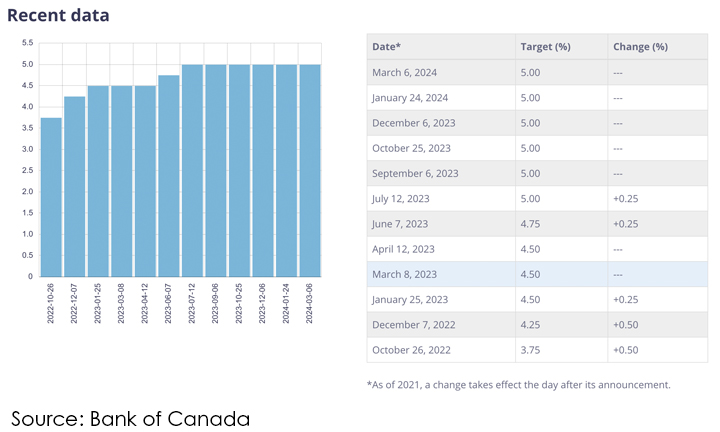Click the Target (%) column header

tap(545, 47)
